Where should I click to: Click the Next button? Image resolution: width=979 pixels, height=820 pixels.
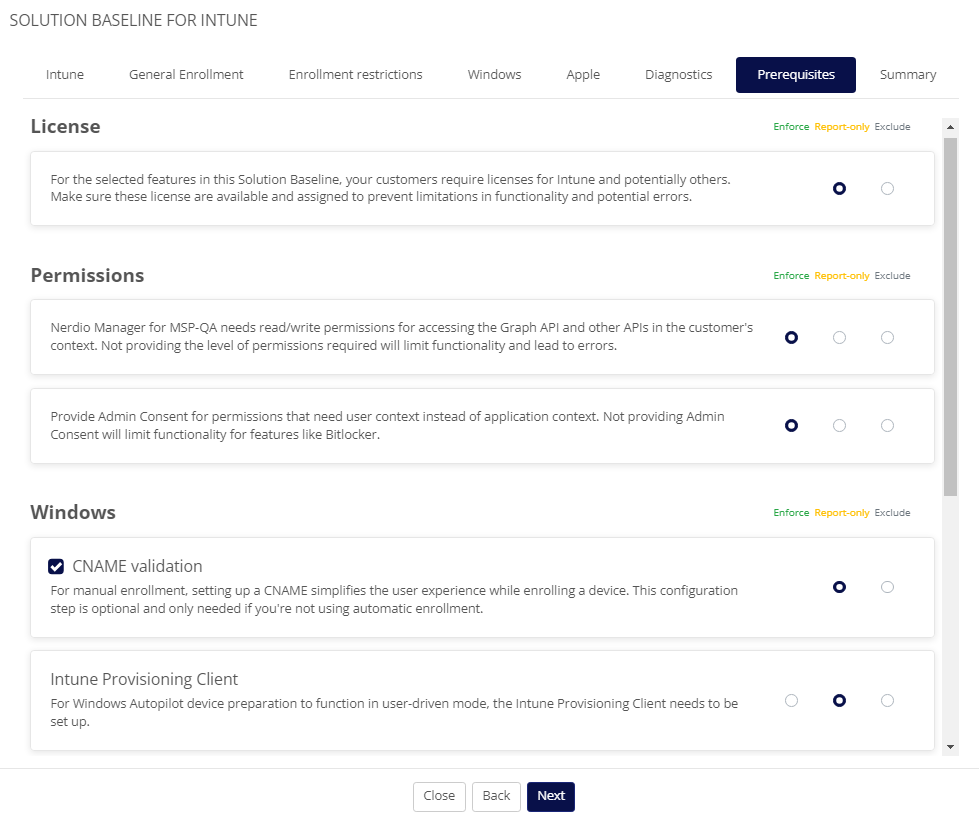551,796
